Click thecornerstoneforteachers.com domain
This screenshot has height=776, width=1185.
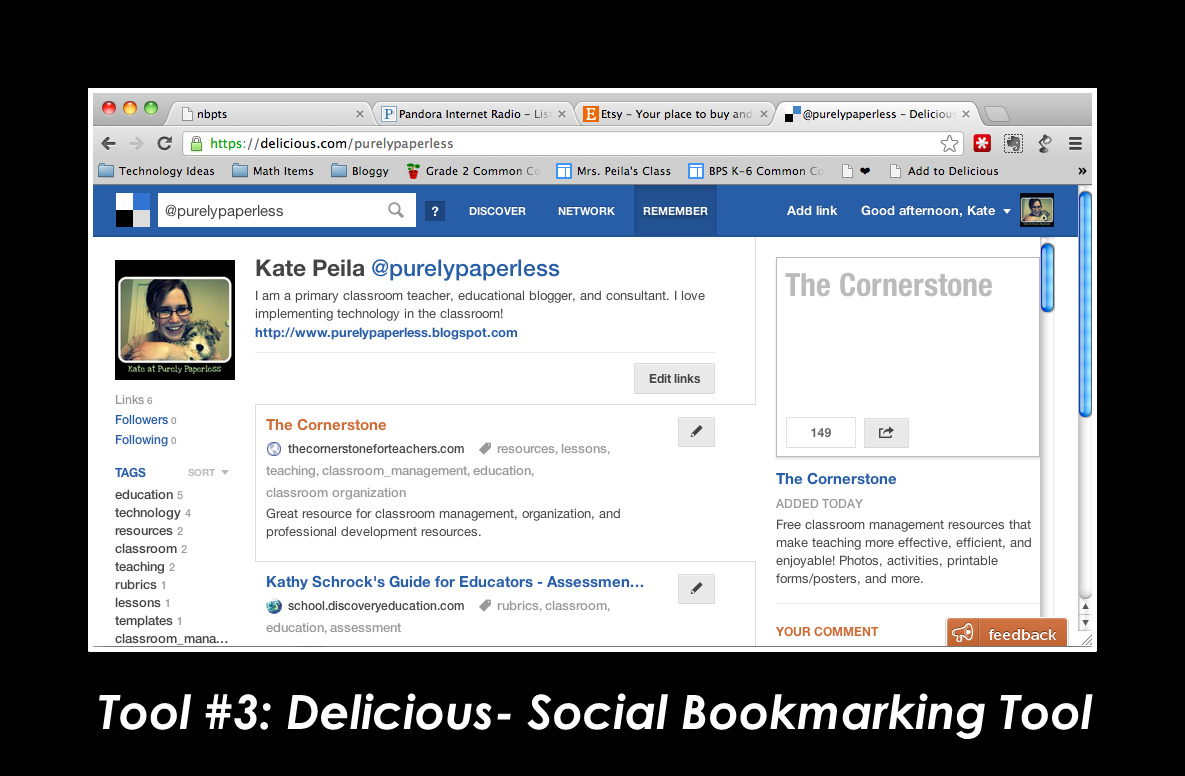[376, 449]
